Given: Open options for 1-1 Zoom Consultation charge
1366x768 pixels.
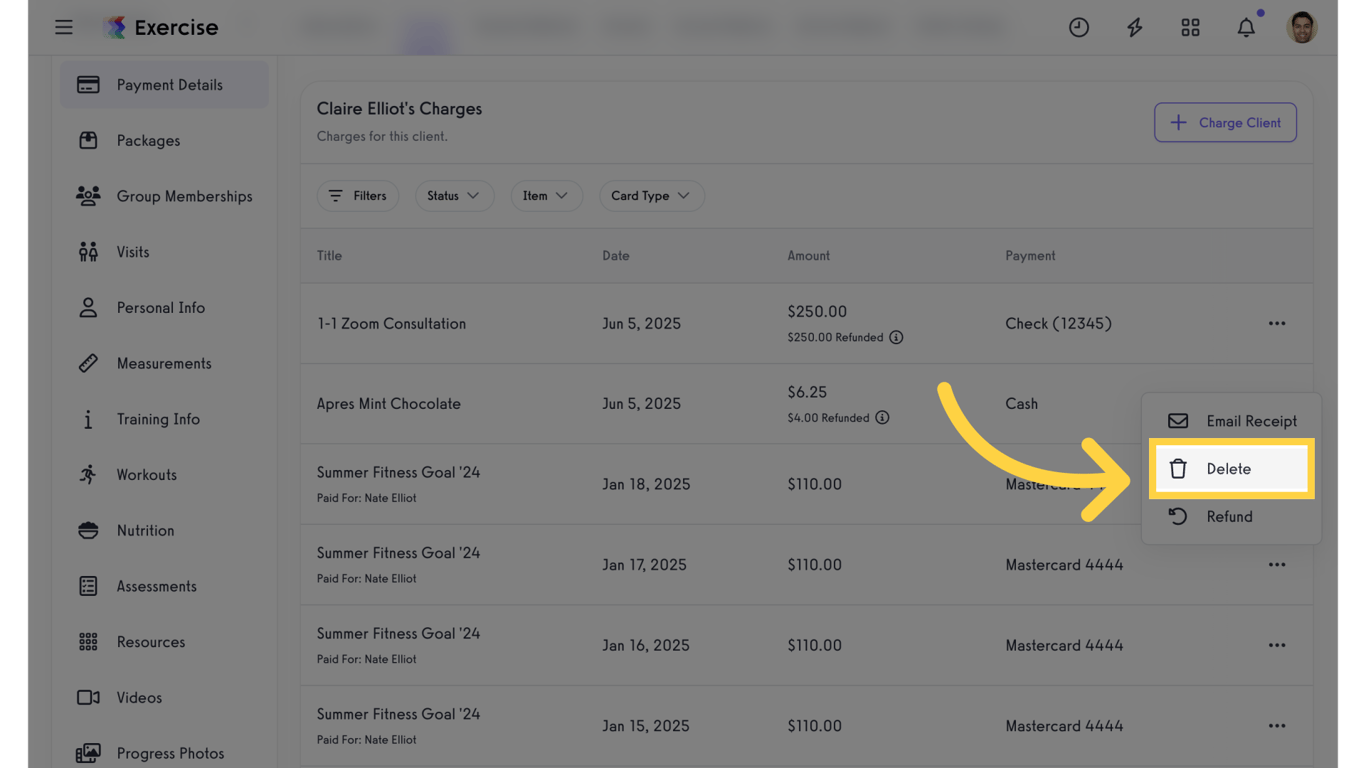Looking at the screenshot, I should tap(1277, 323).
